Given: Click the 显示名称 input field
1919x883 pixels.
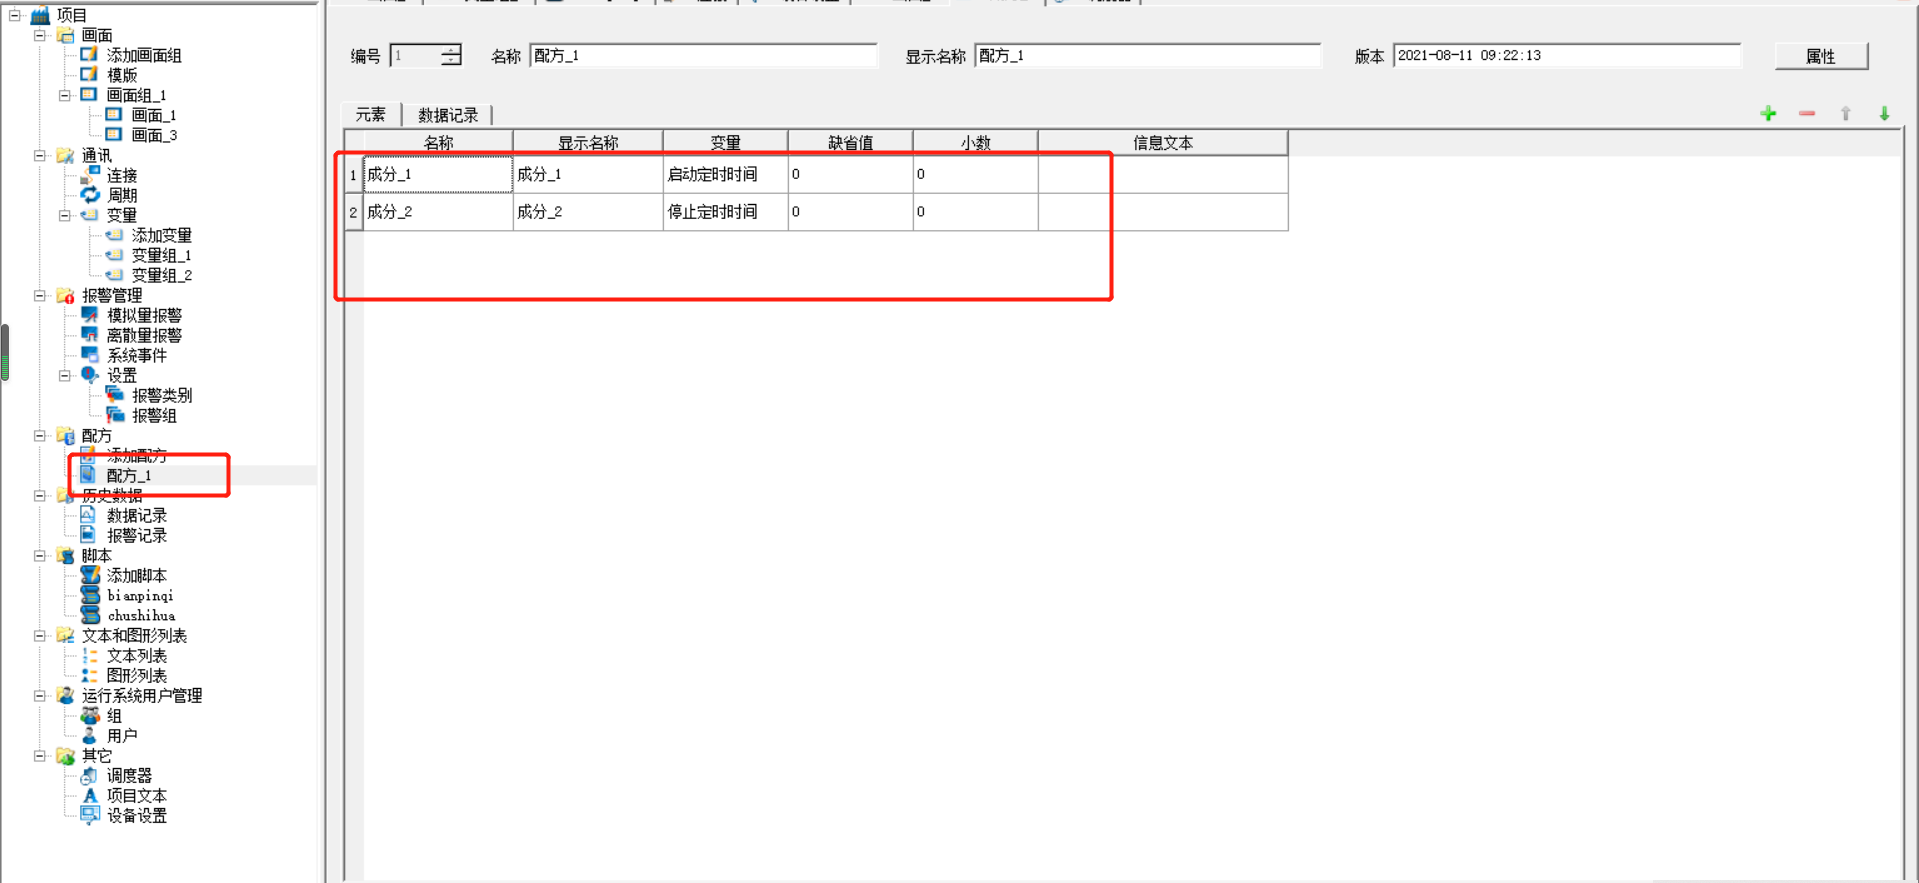Looking at the screenshot, I should [1148, 56].
